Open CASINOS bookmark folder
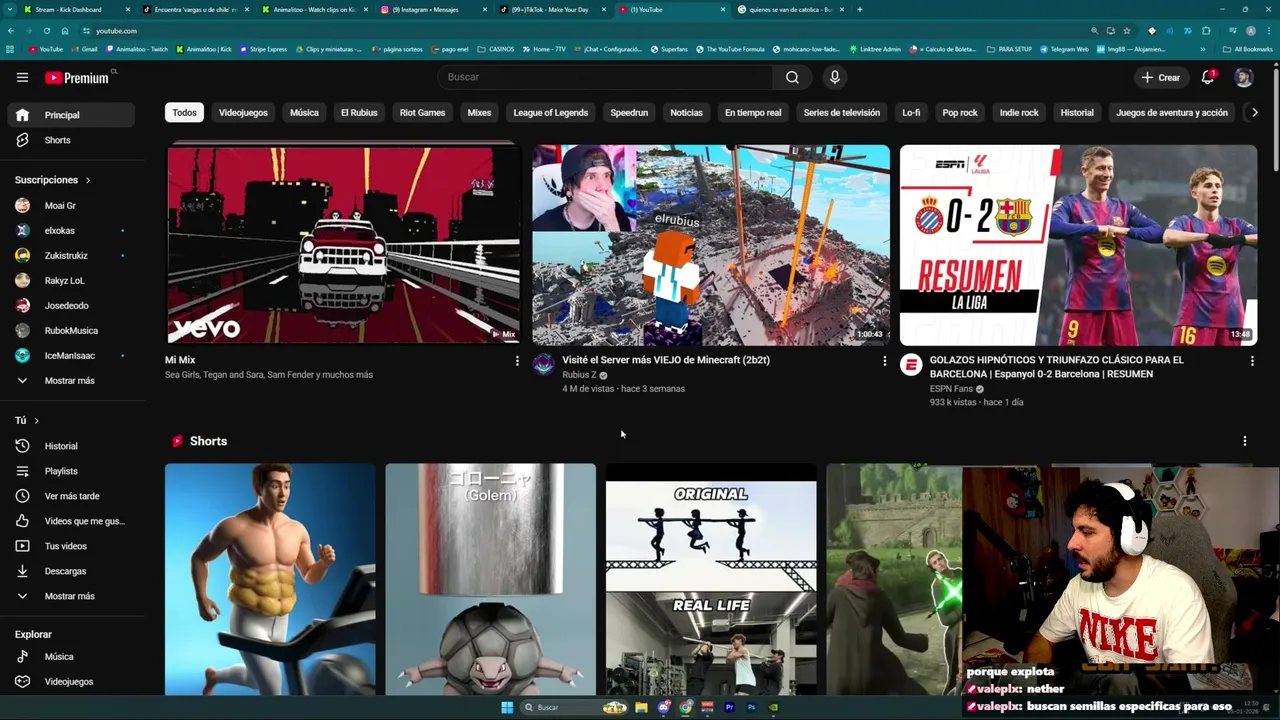 coord(495,49)
